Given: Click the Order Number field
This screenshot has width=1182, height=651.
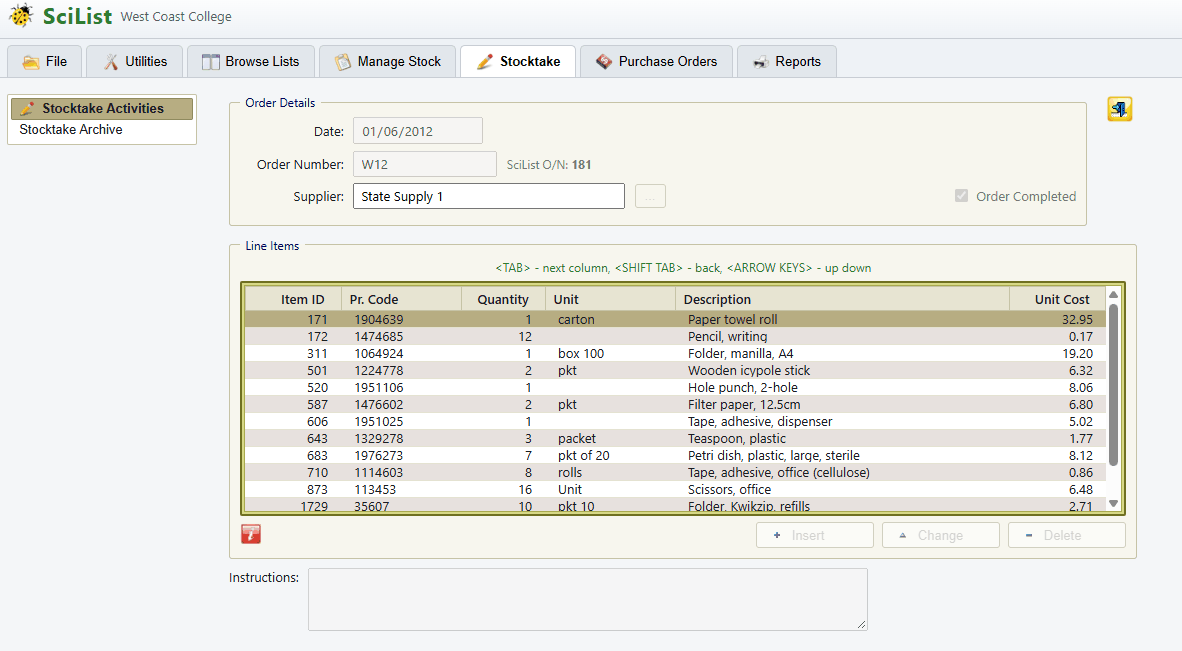Looking at the screenshot, I should (x=425, y=164).
